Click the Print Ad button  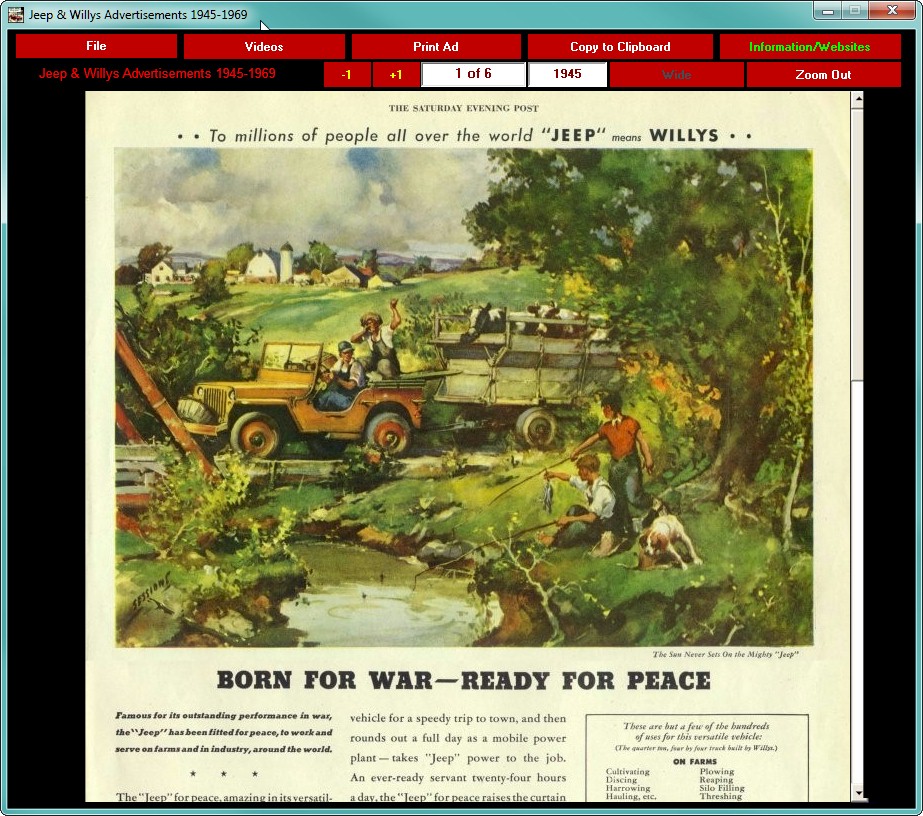[x=436, y=47]
